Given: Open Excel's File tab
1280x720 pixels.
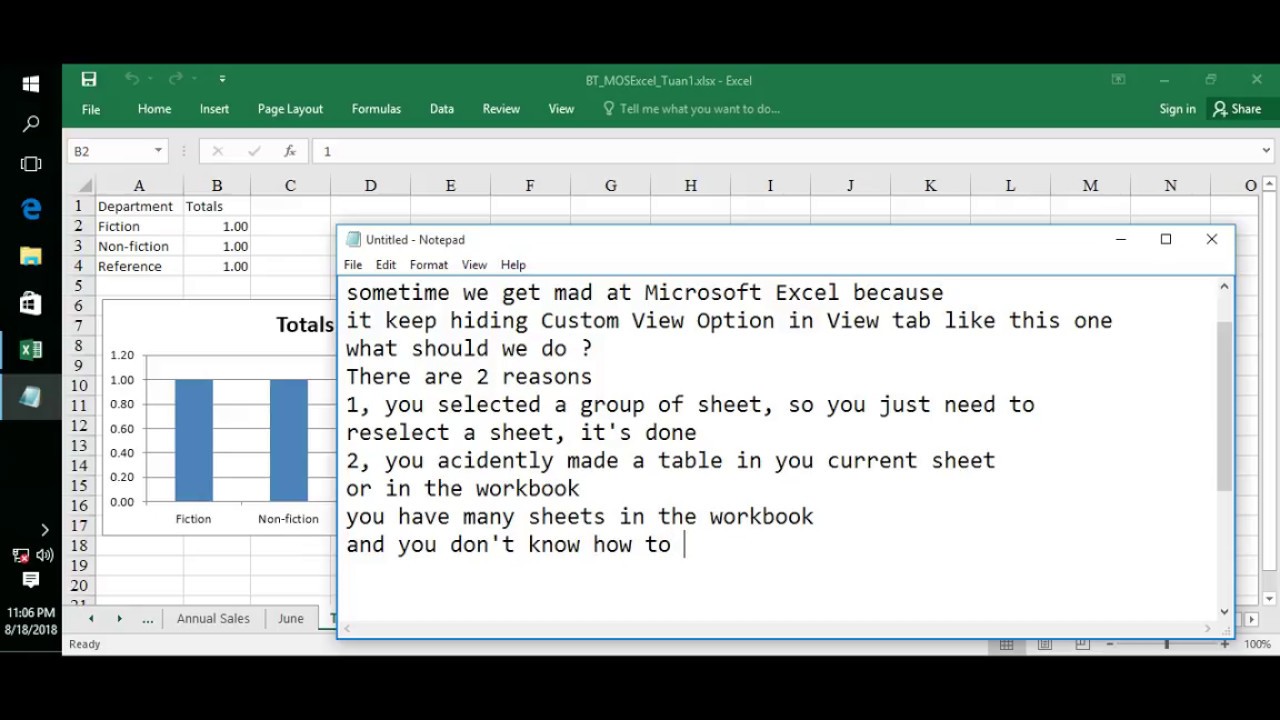Looking at the screenshot, I should click(91, 109).
